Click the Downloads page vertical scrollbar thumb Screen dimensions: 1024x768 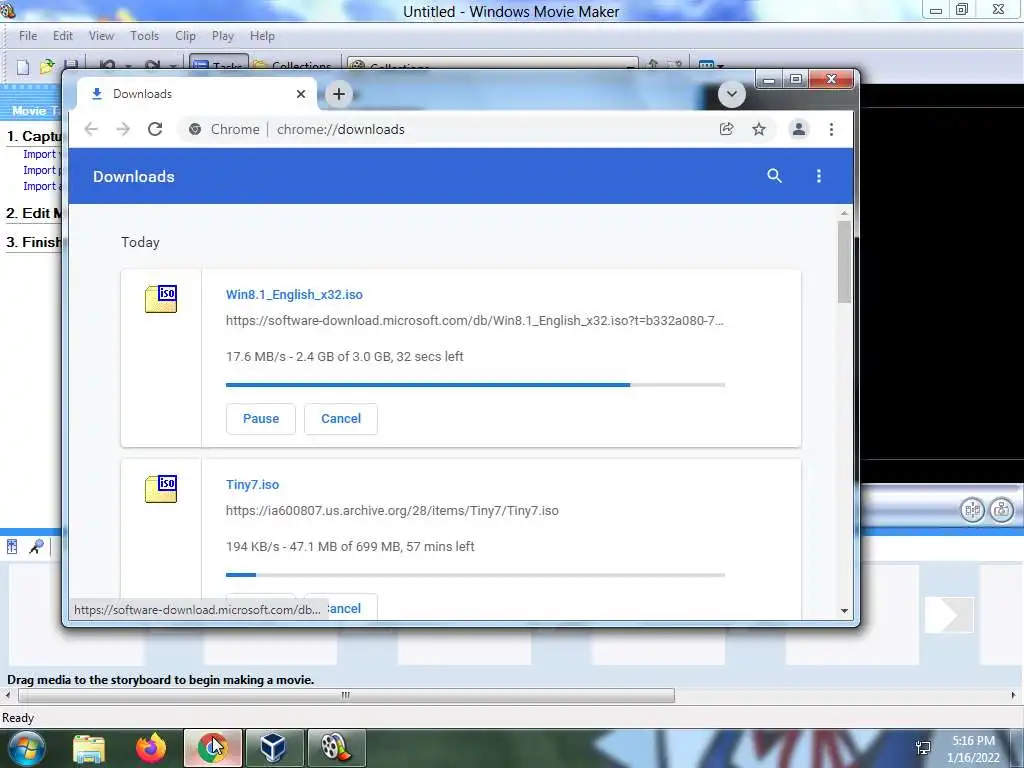tap(844, 262)
